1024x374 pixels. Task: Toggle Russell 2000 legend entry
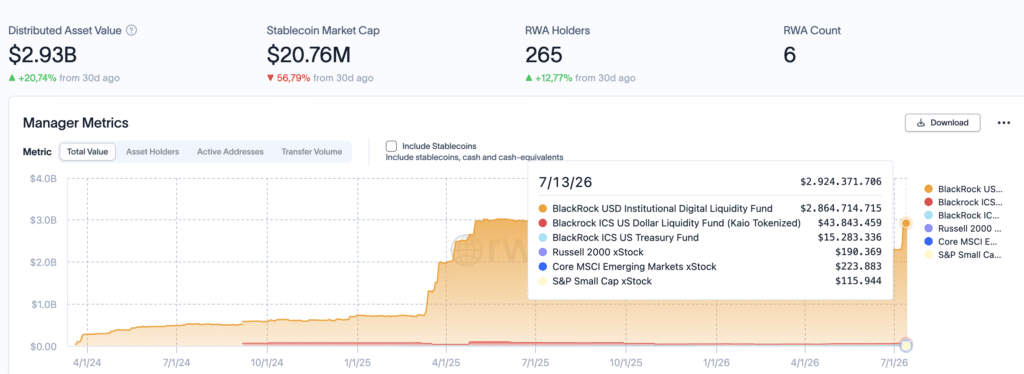pos(963,228)
